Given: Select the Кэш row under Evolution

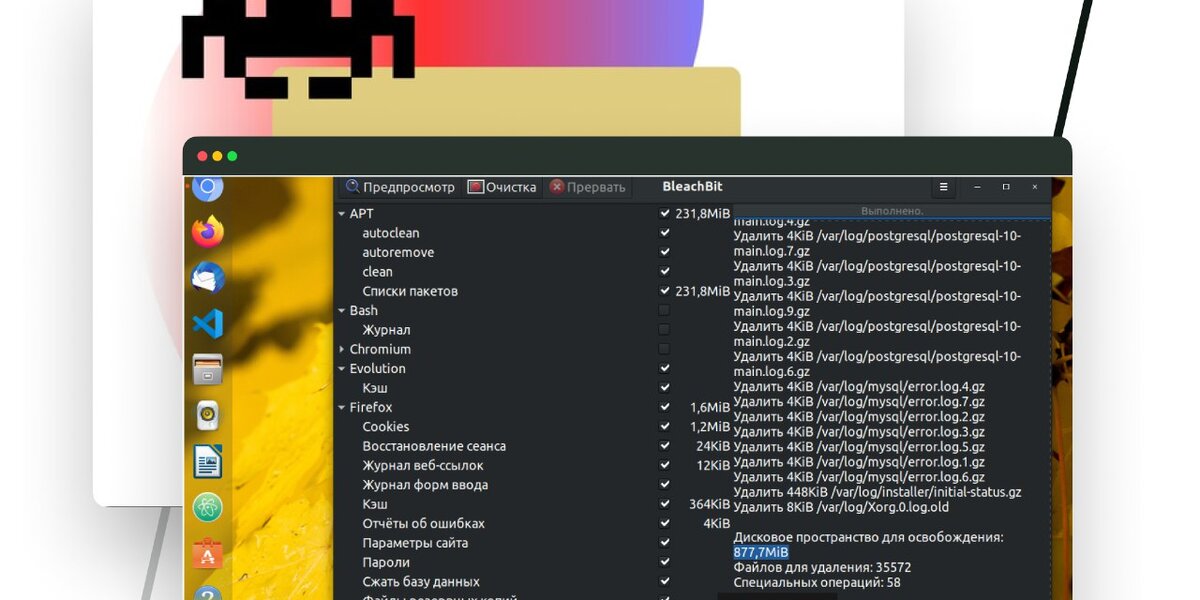Looking at the screenshot, I should tap(533, 388).
